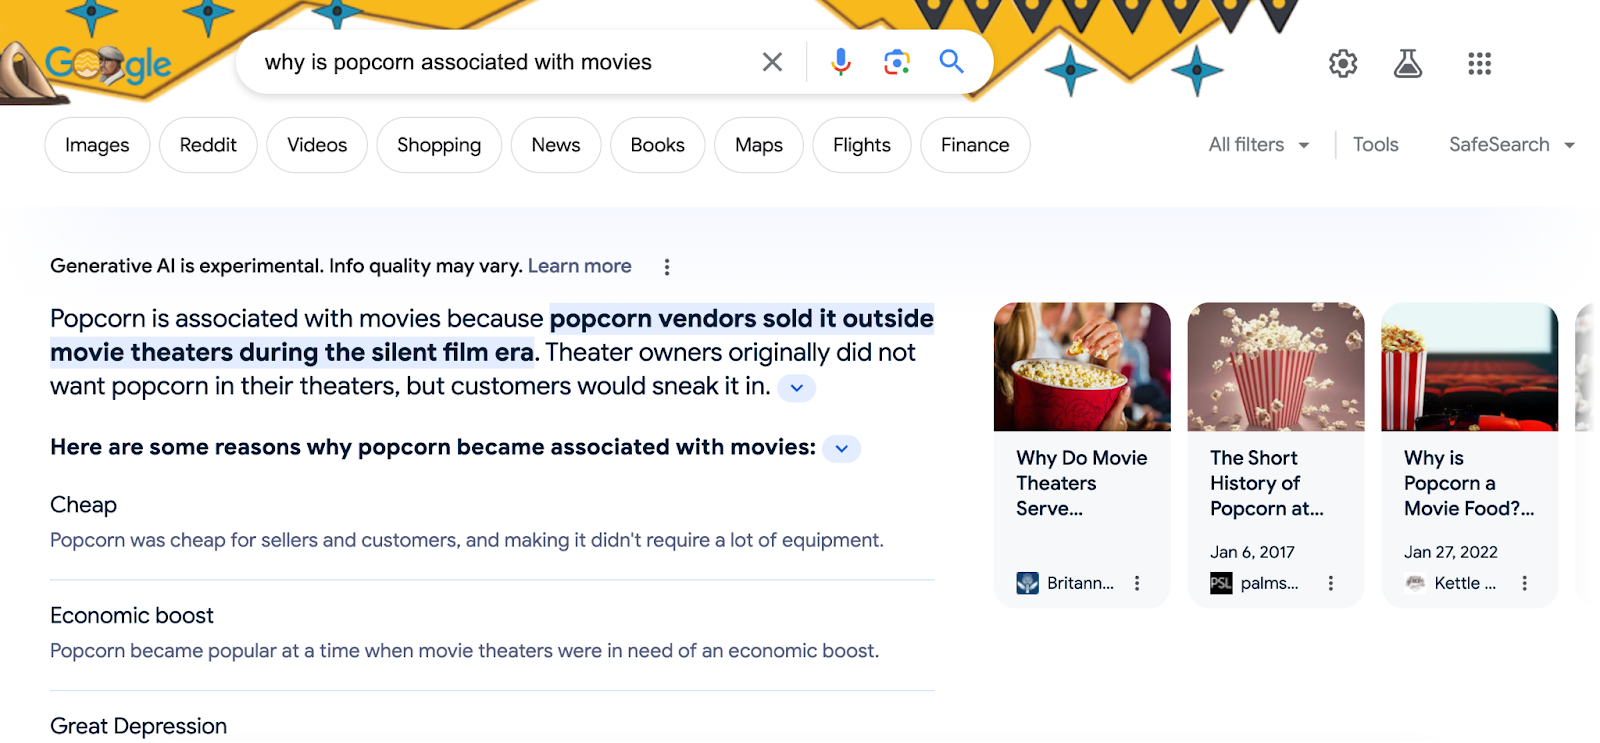Start voice search with microphone icon
The width and height of the screenshot is (1600, 743).
click(x=841, y=62)
